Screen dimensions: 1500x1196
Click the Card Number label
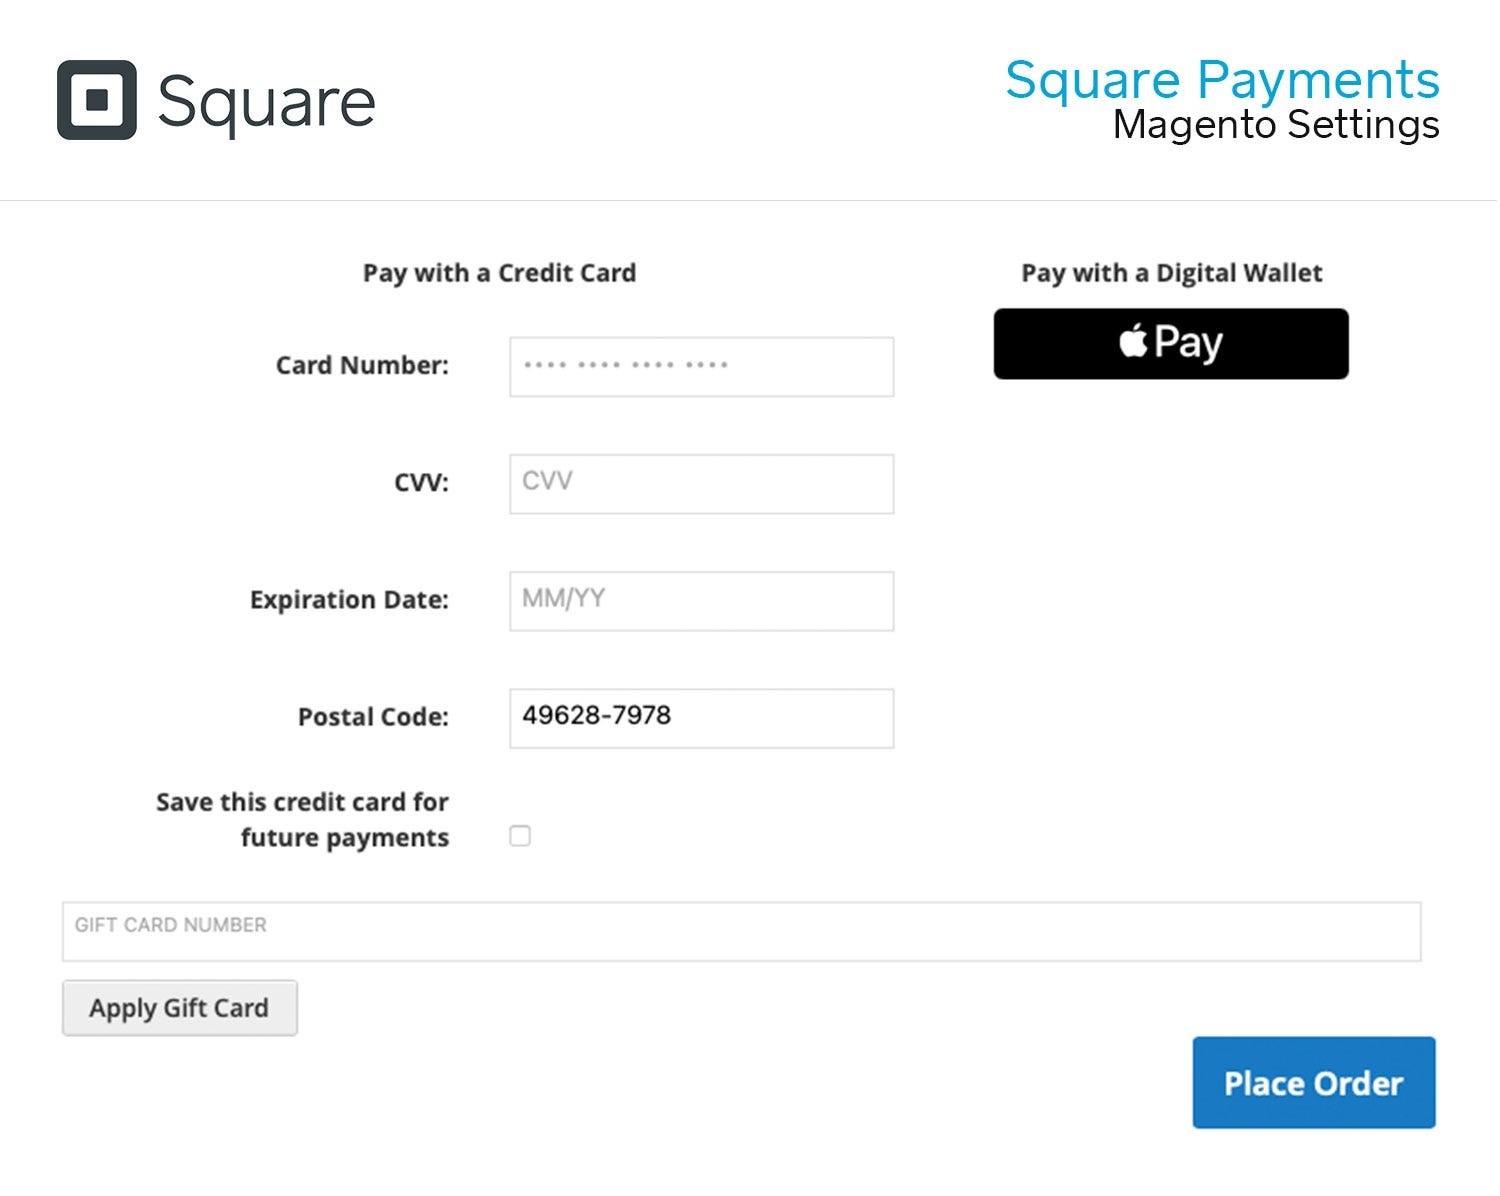pos(363,365)
